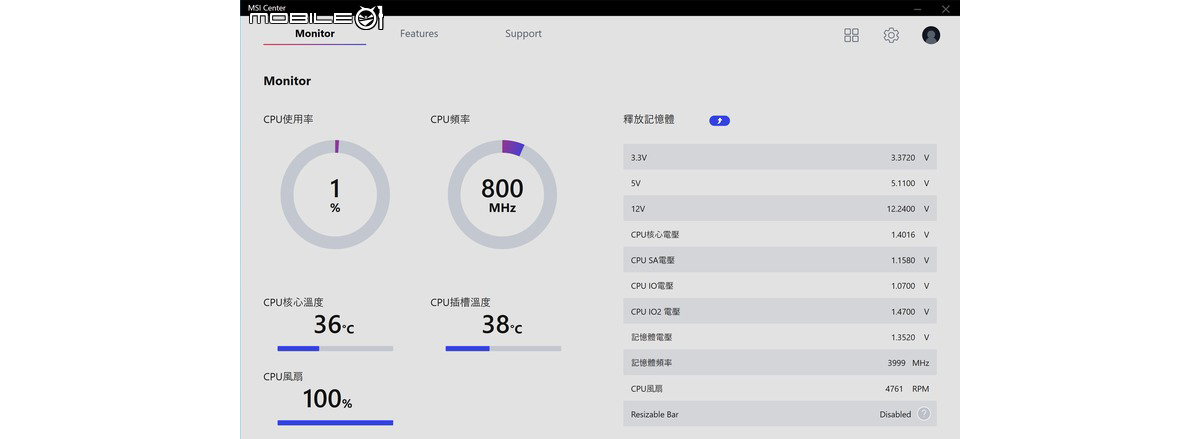Open settings gear icon
Viewport: 1200px width, 439px height.
pos(891,35)
